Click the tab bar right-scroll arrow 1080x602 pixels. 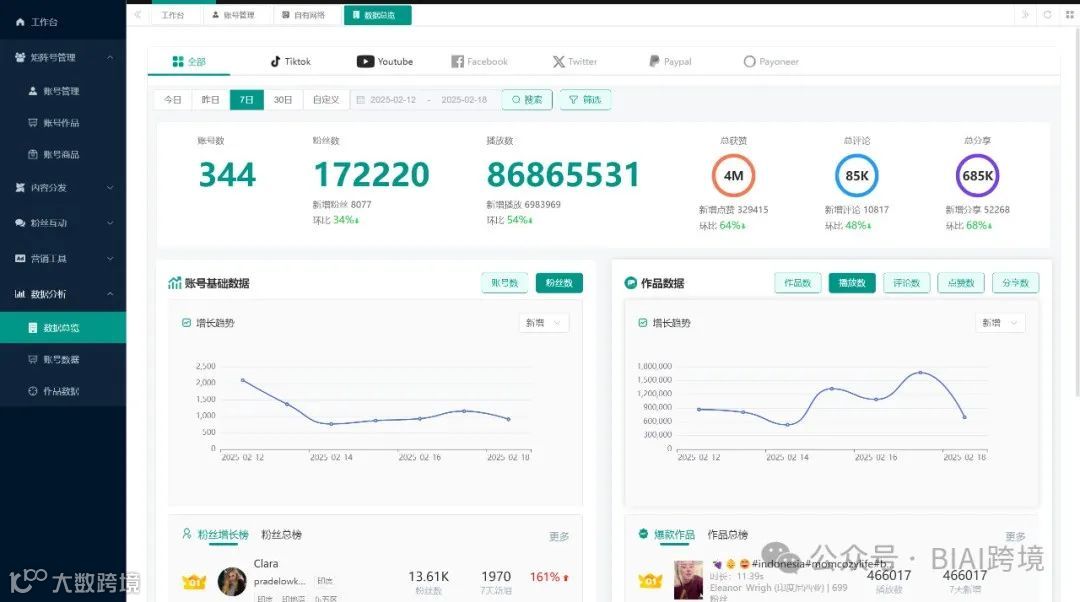point(1025,14)
